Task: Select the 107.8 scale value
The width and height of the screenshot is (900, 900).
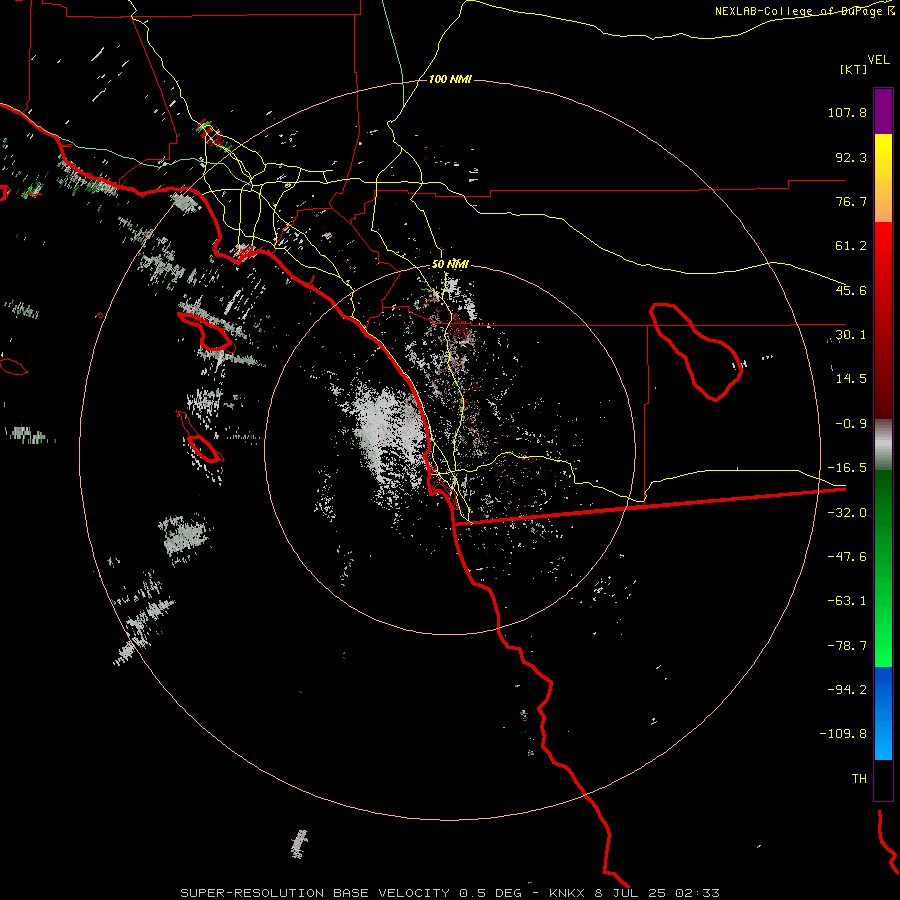Action: 847,112
